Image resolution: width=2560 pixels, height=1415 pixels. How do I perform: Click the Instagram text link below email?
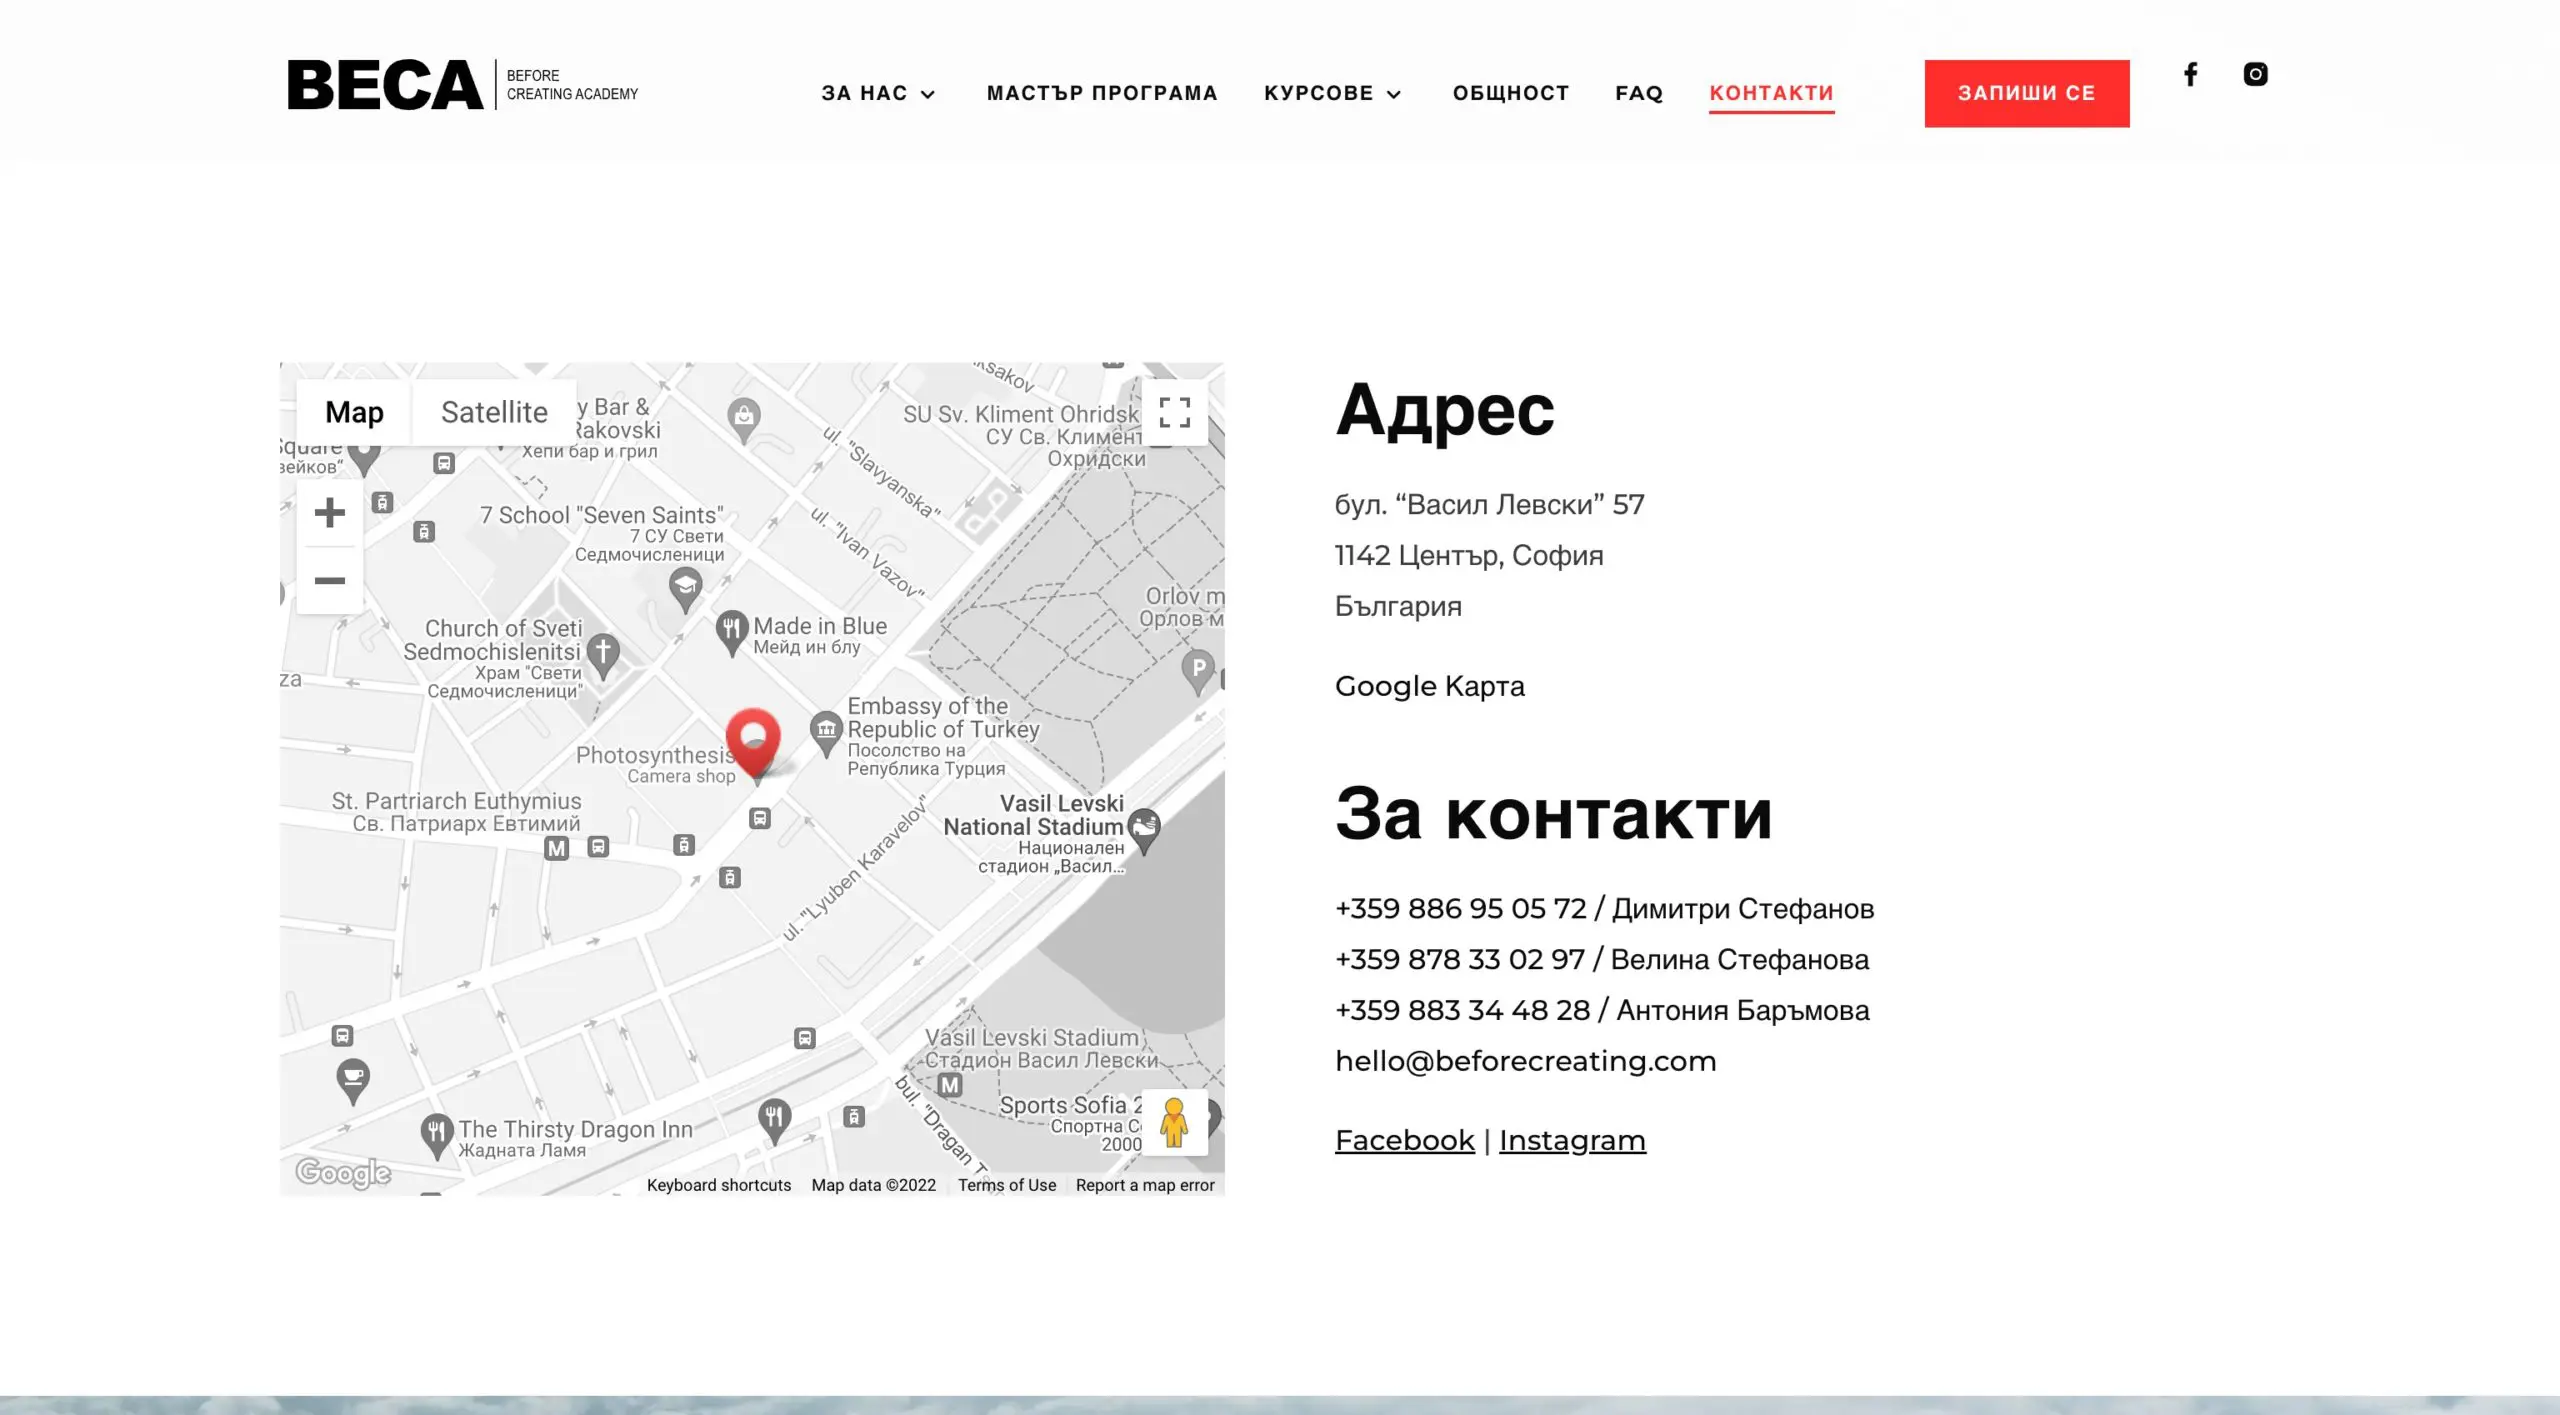(1571, 1140)
